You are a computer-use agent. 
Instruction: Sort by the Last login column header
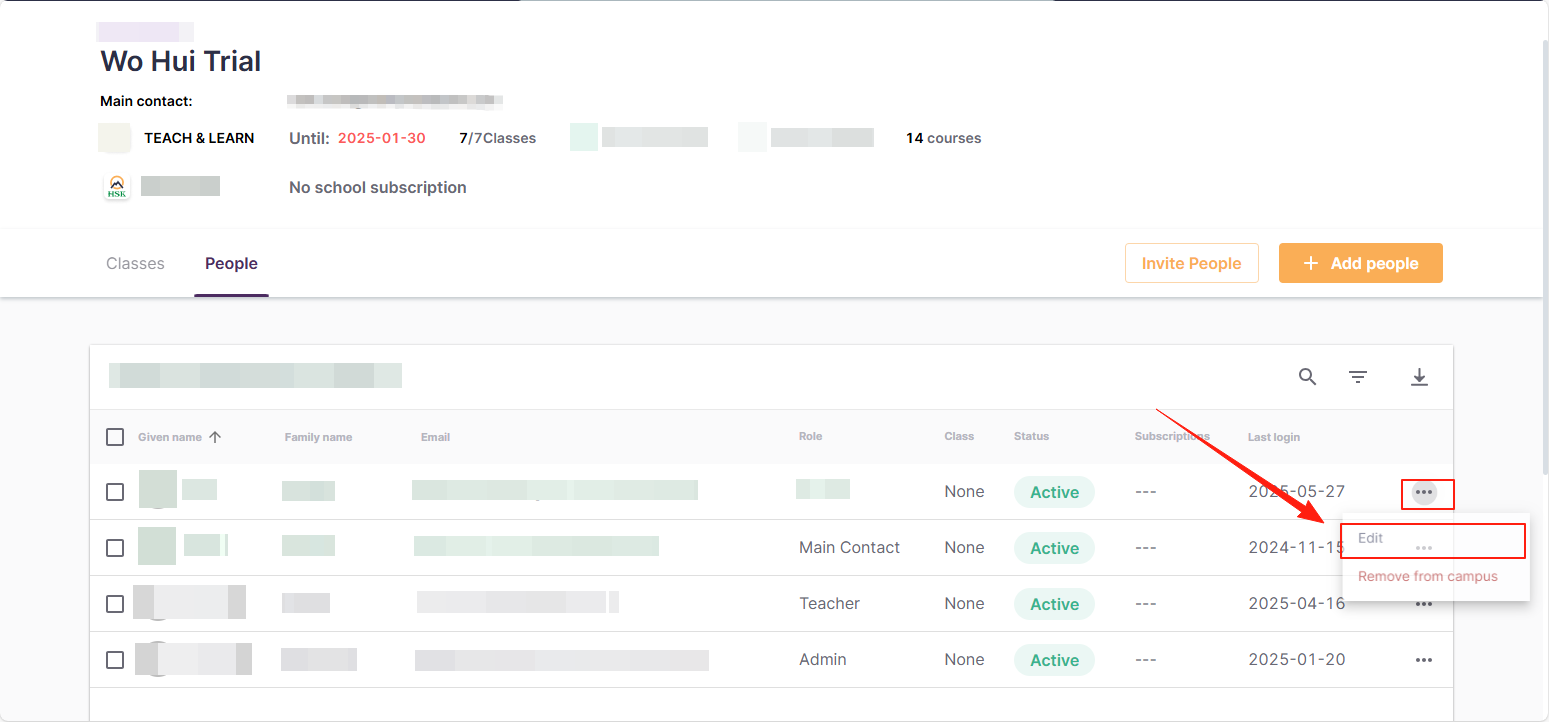(1273, 437)
